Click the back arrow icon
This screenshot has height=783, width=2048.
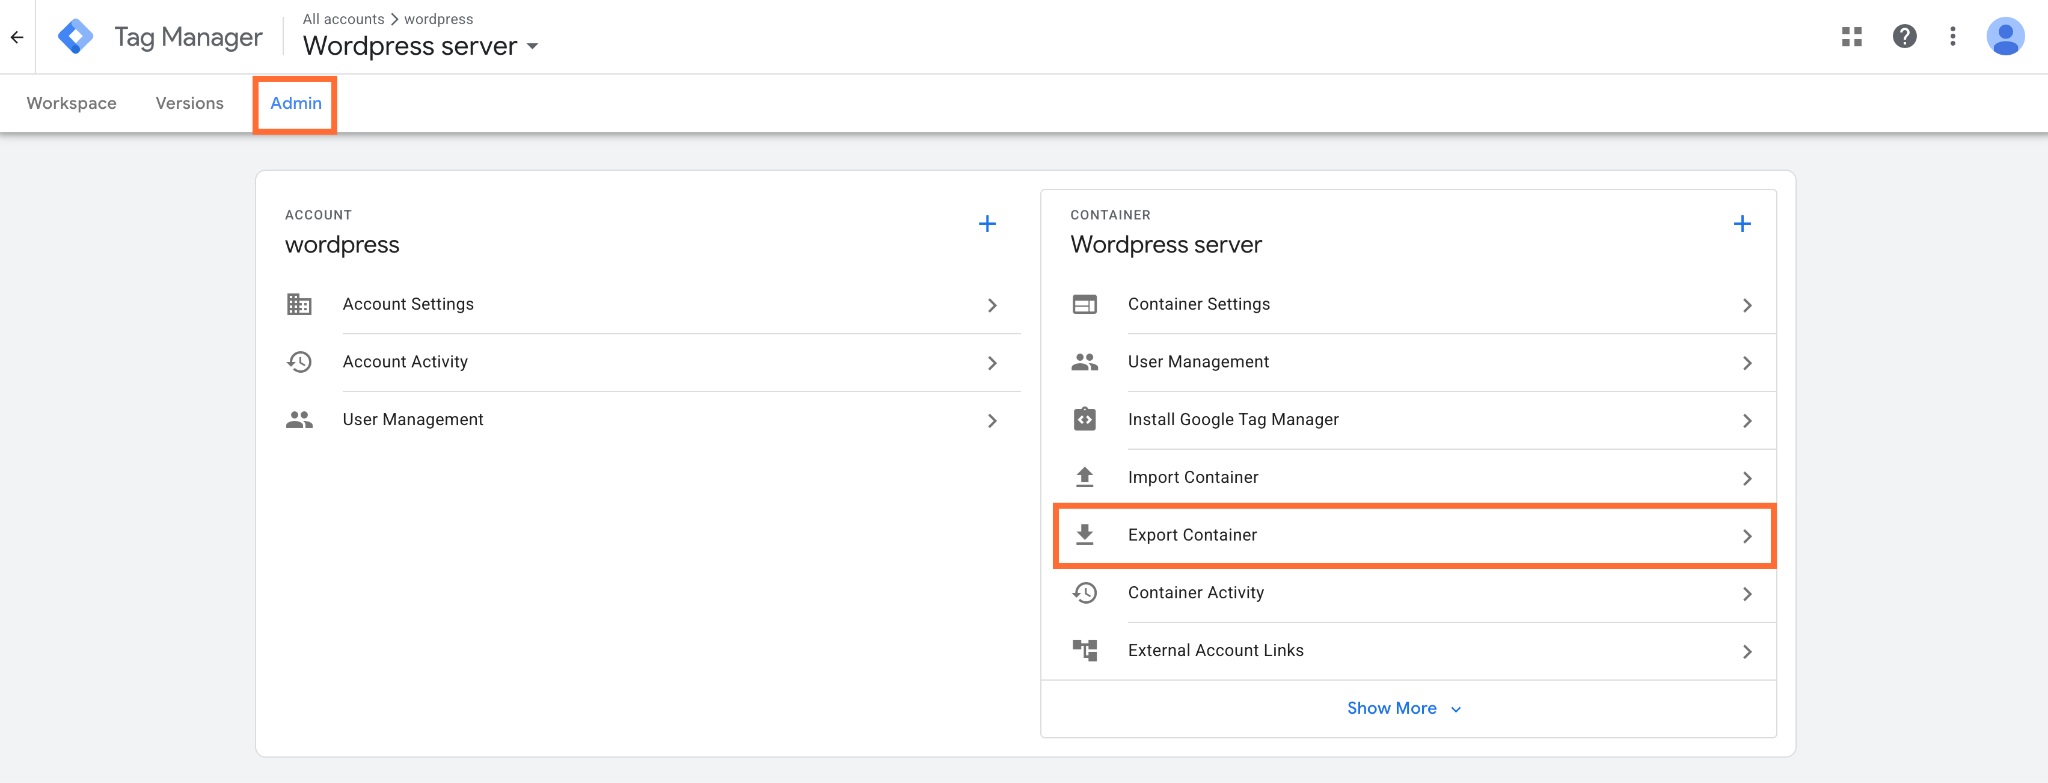17,37
